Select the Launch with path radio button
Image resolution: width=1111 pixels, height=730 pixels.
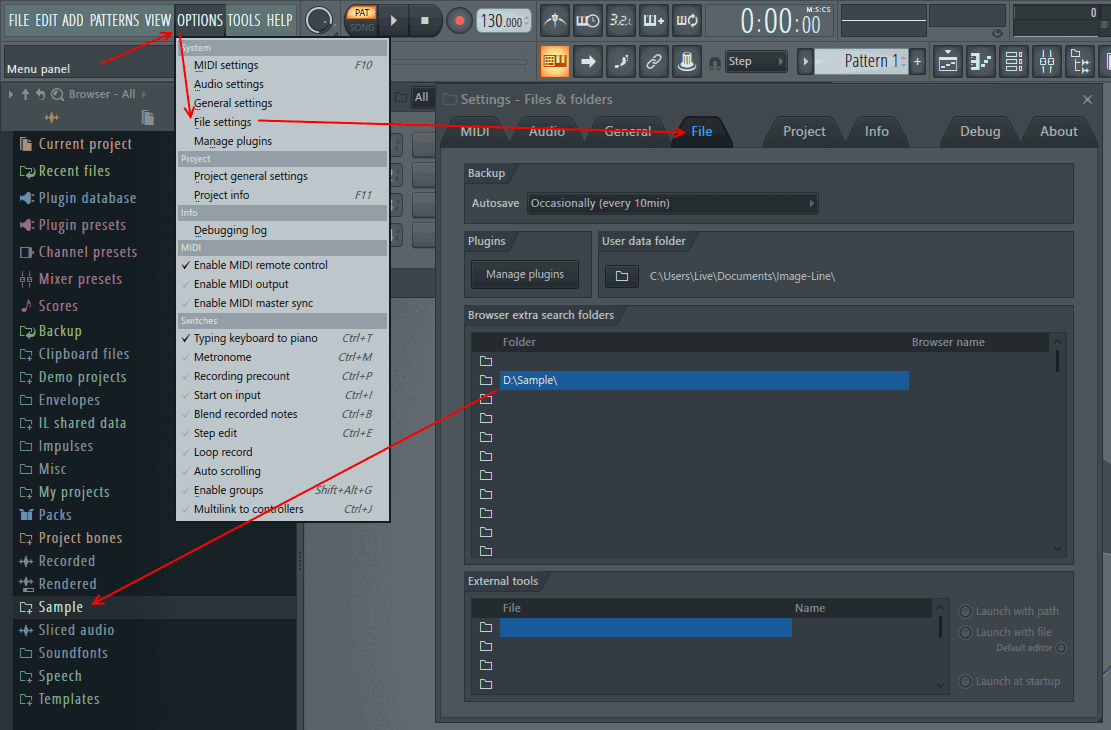click(966, 612)
